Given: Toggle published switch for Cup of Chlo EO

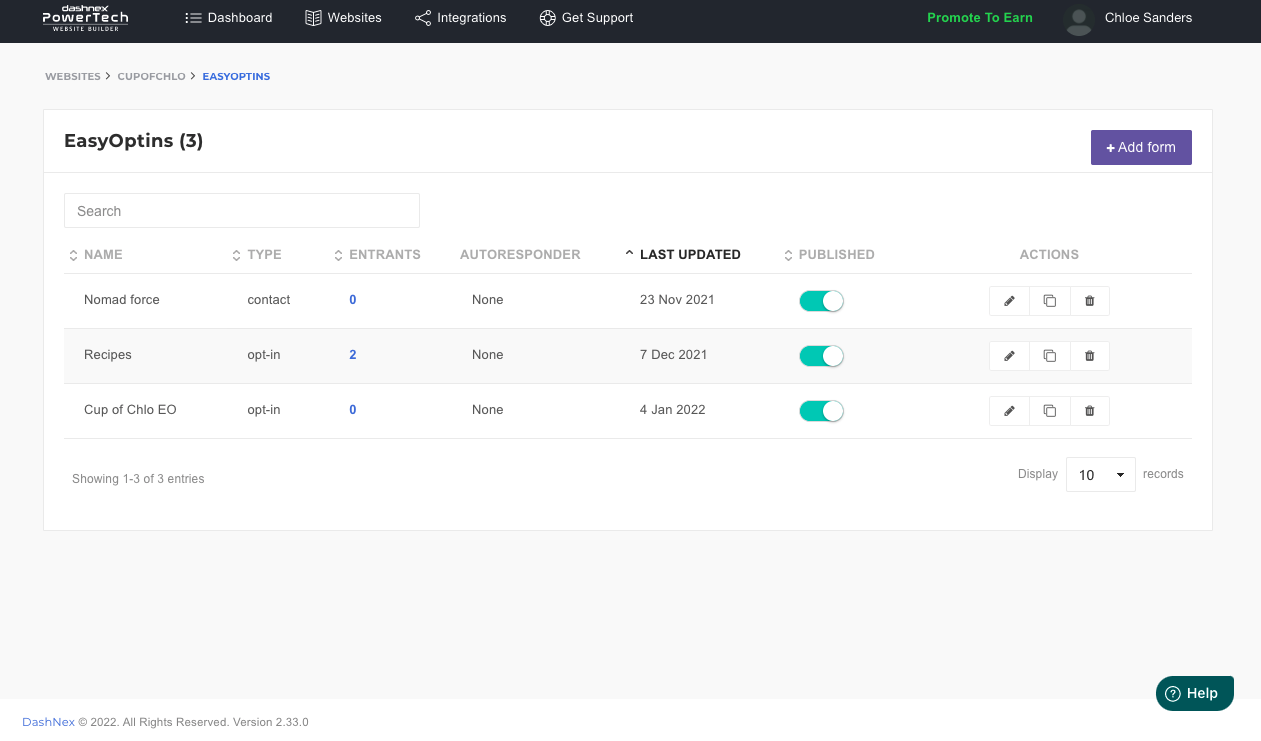Looking at the screenshot, I should click(x=821, y=411).
